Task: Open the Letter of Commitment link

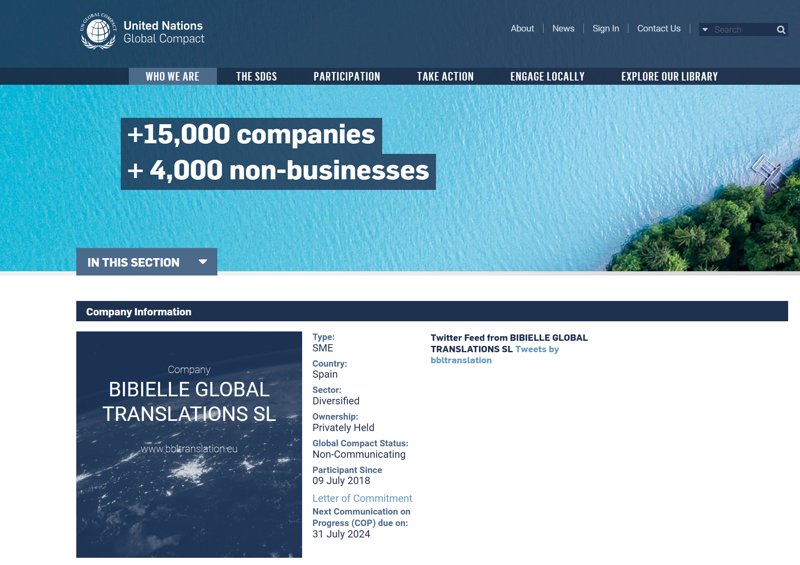Action: (362, 498)
